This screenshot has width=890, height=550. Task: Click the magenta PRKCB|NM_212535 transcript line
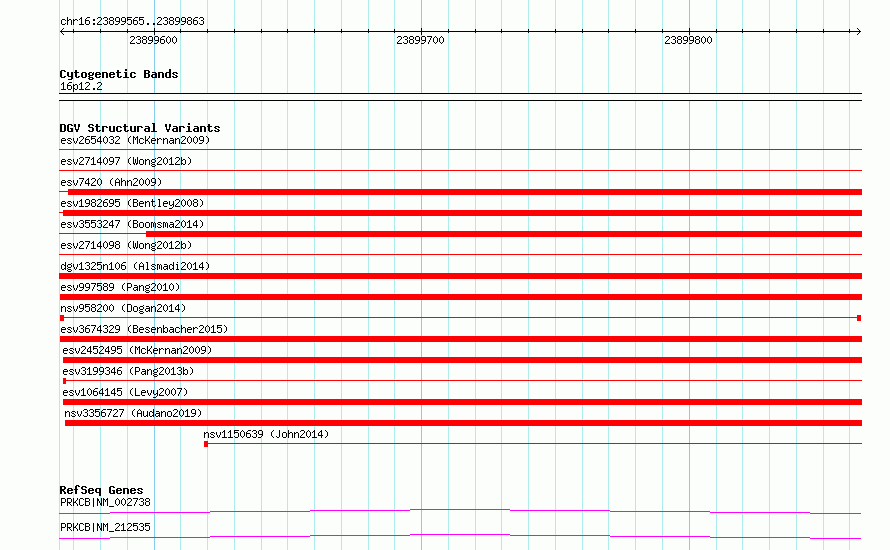coord(460,536)
